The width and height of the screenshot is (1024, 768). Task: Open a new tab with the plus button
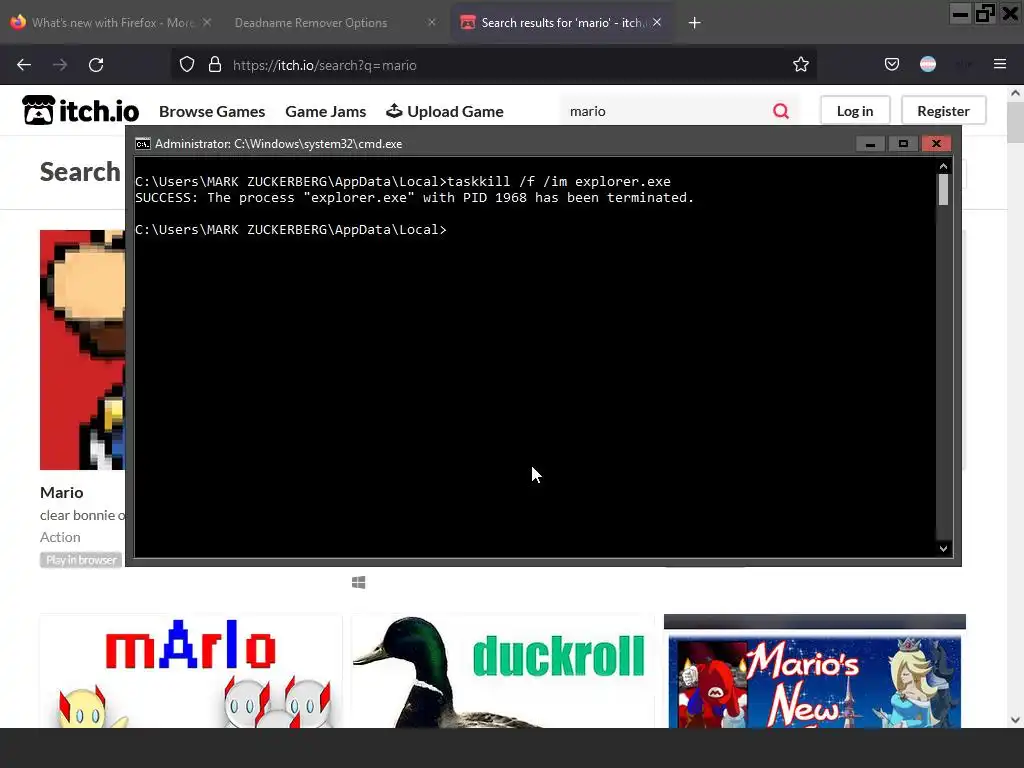694,23
